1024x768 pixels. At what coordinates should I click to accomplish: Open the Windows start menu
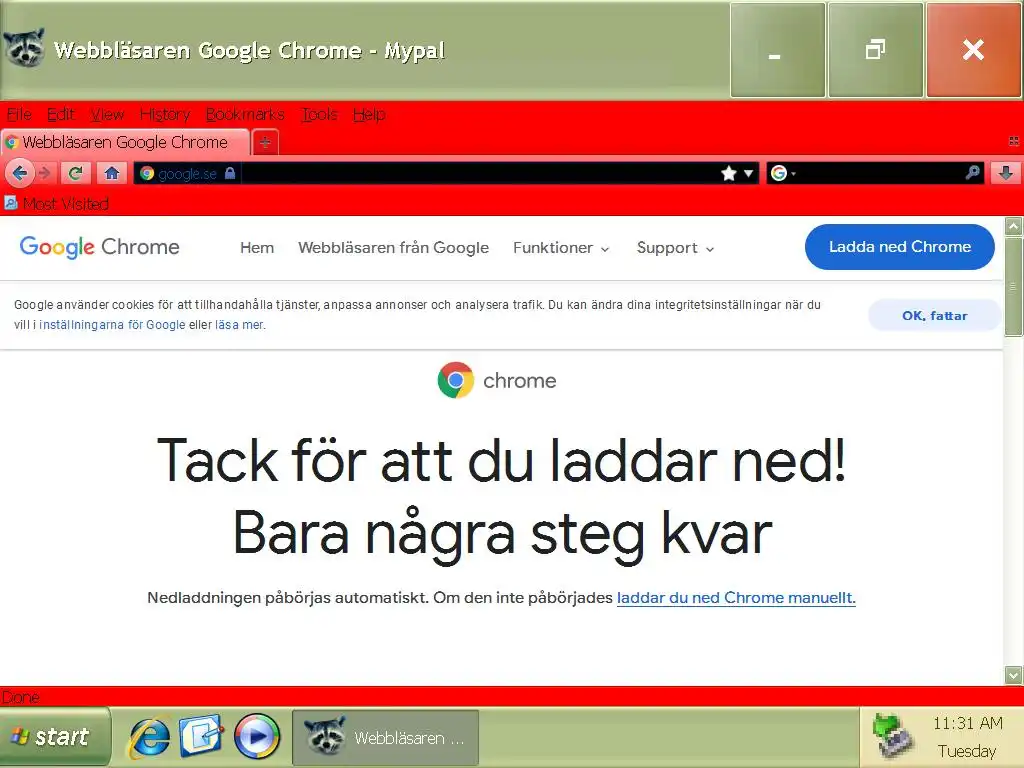tap(55, 737)
